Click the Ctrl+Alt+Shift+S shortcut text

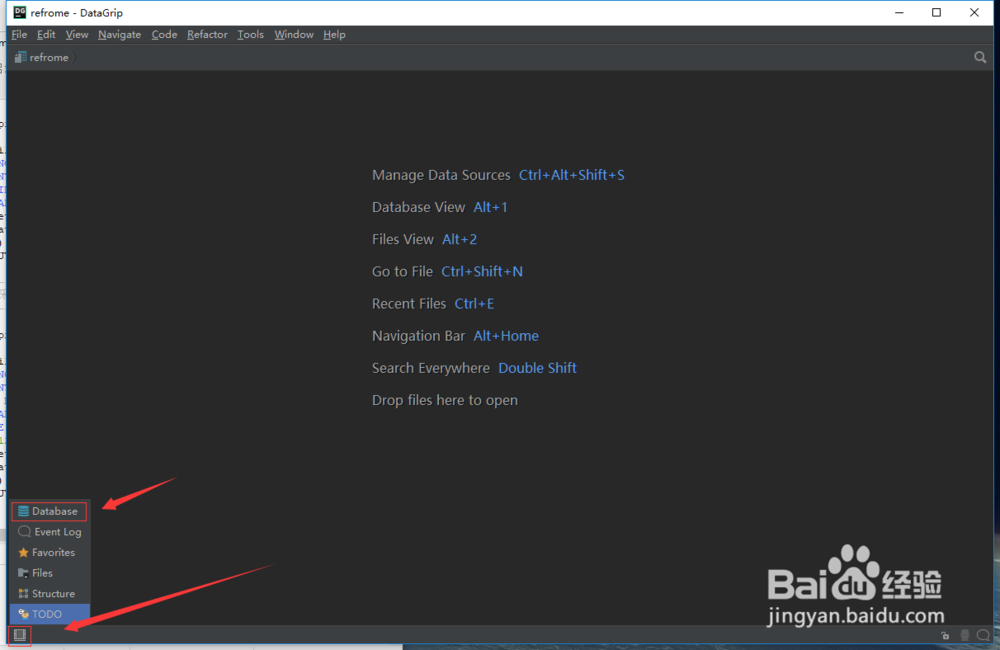571,175
